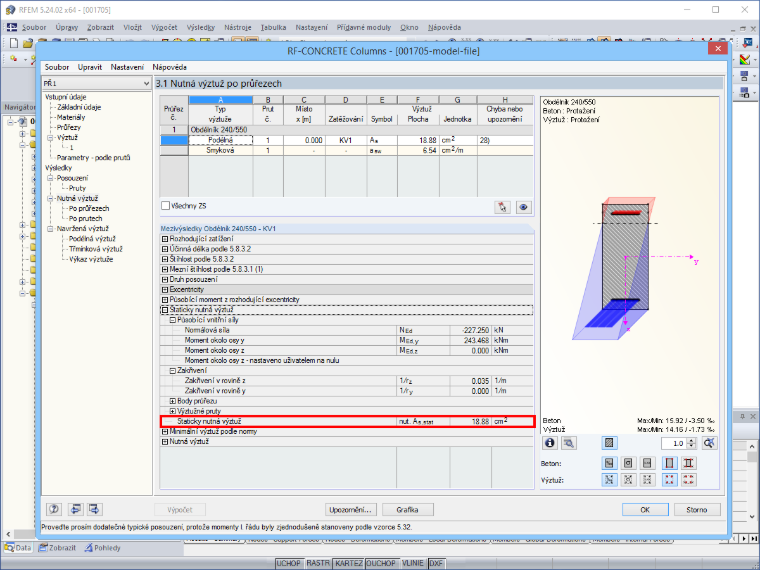
Task: Click the pick-member cursor icon beside the eye
Action: click(x=502, y=207)
